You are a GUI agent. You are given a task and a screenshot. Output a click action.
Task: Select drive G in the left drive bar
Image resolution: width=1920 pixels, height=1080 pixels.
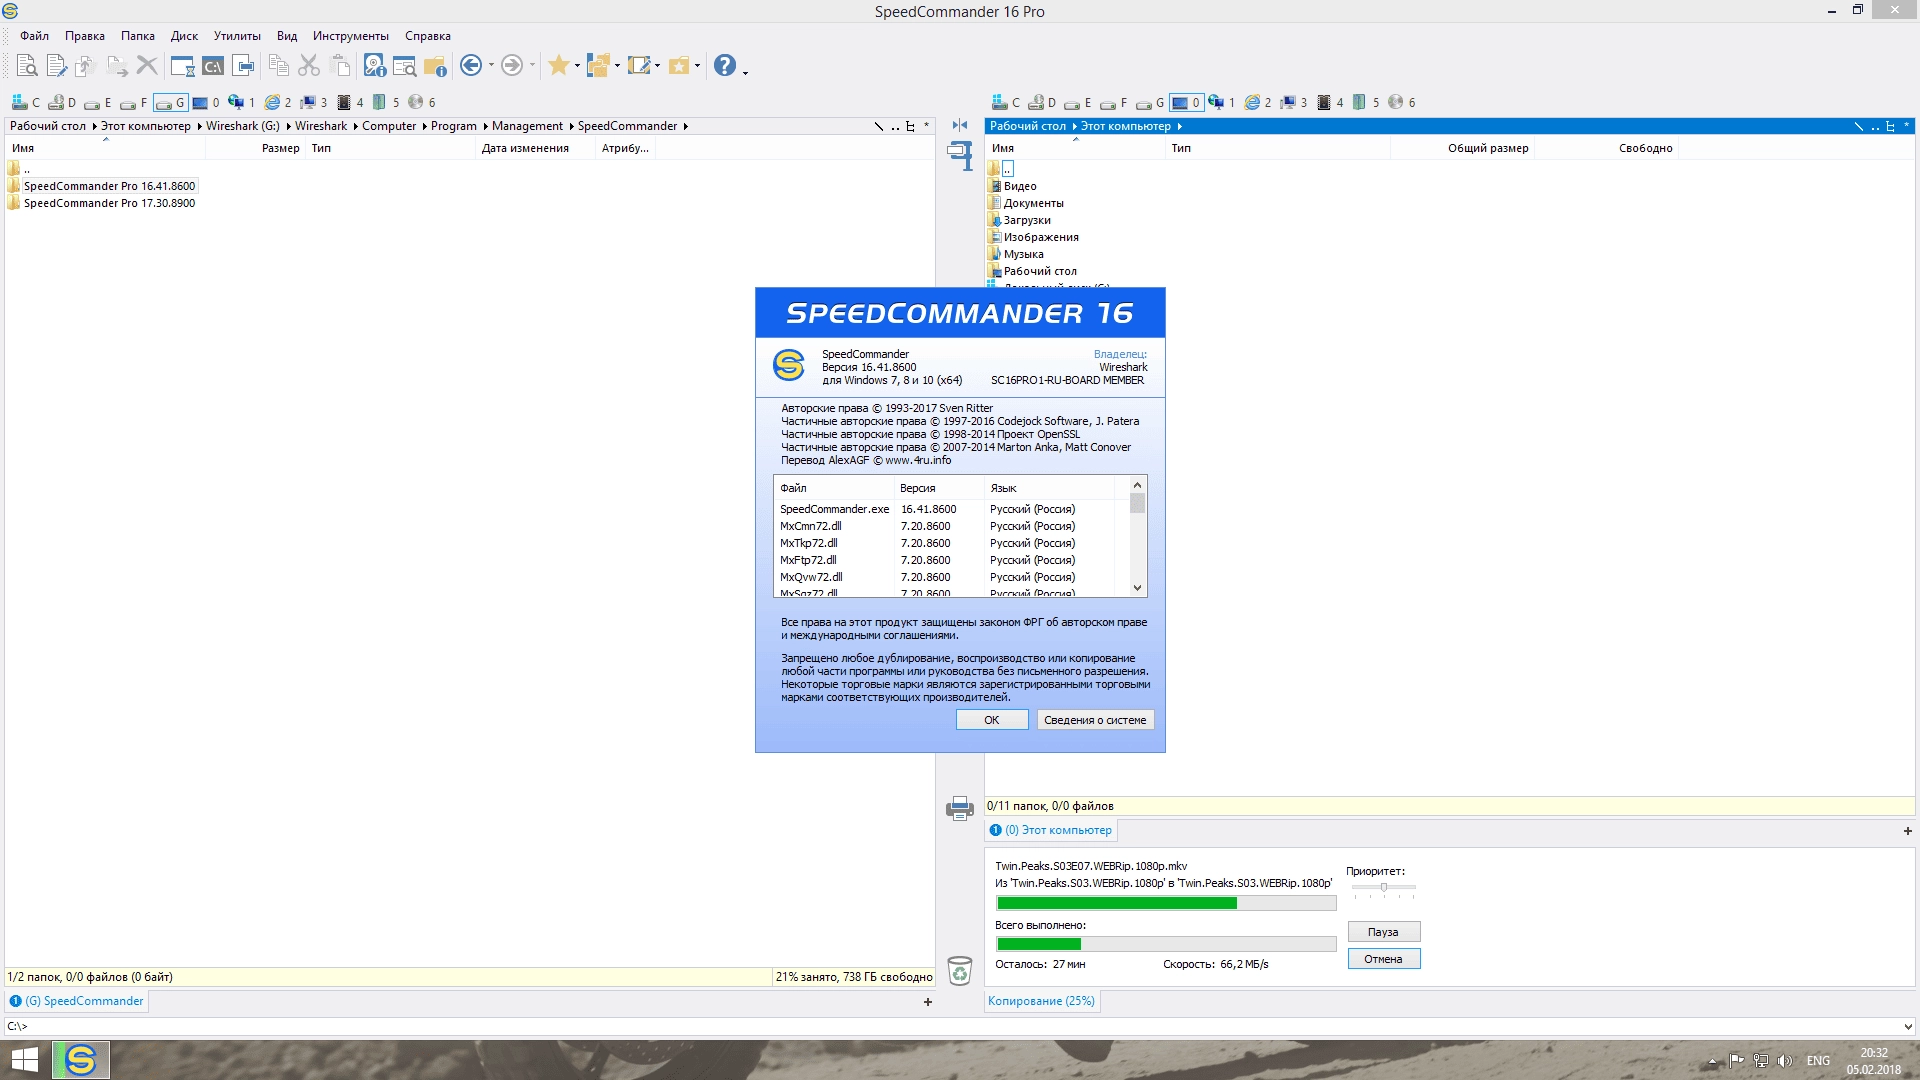[170, 102]
